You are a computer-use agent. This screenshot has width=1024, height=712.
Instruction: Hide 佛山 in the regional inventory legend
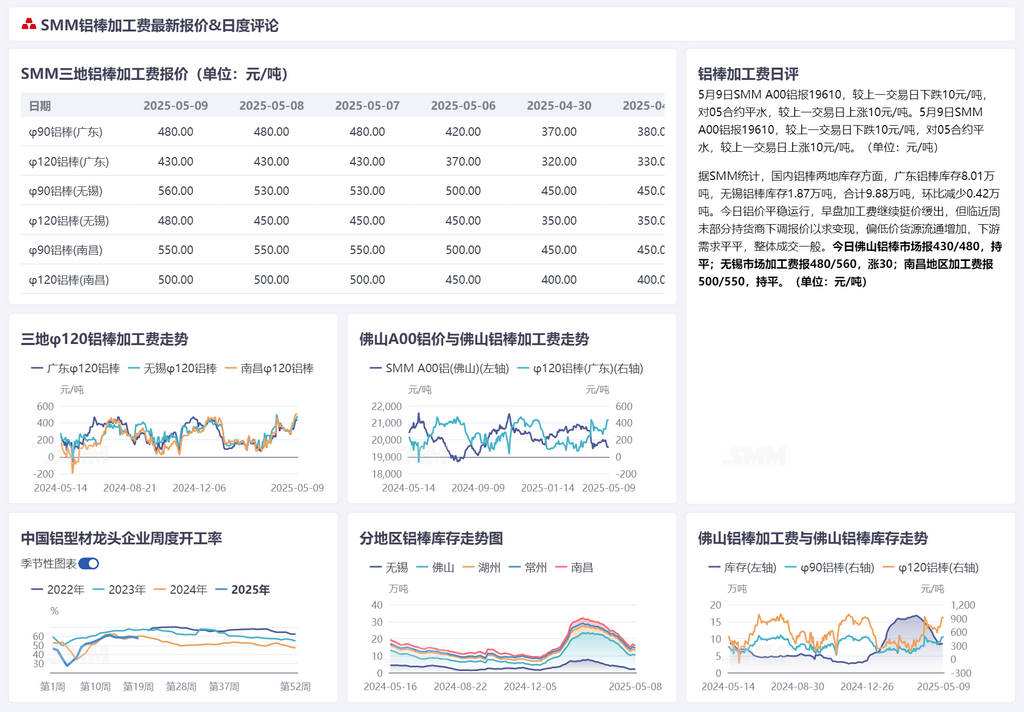(436, 568)
